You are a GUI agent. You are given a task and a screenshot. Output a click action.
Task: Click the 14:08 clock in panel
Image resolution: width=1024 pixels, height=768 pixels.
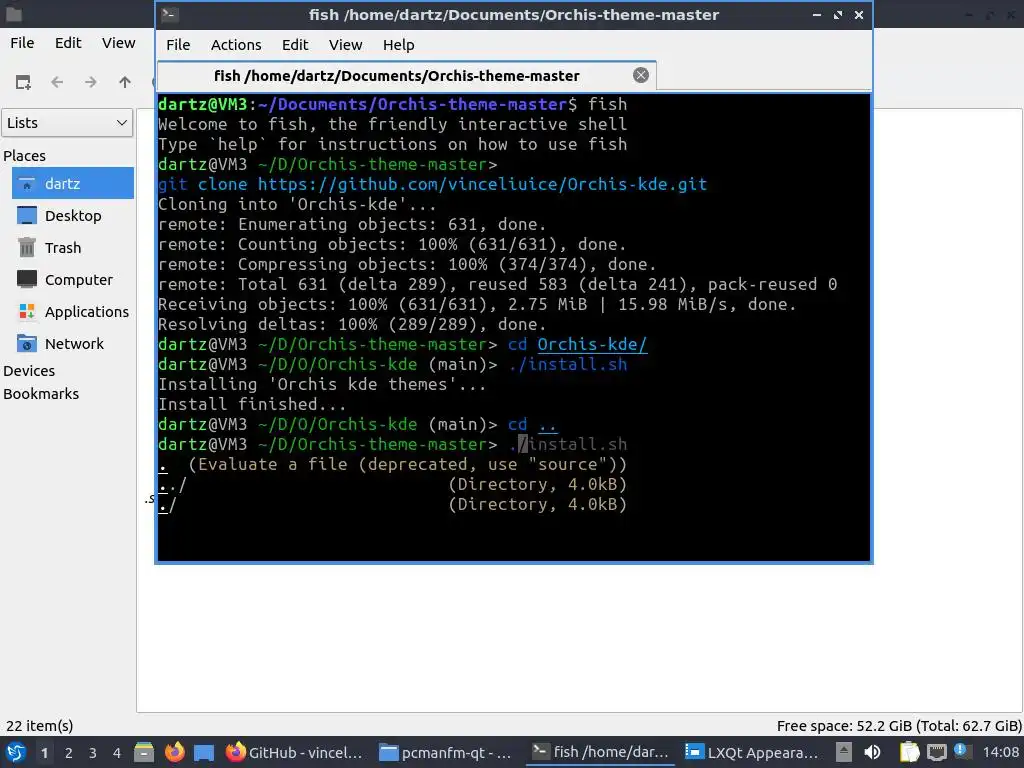tap(1000, 753)
